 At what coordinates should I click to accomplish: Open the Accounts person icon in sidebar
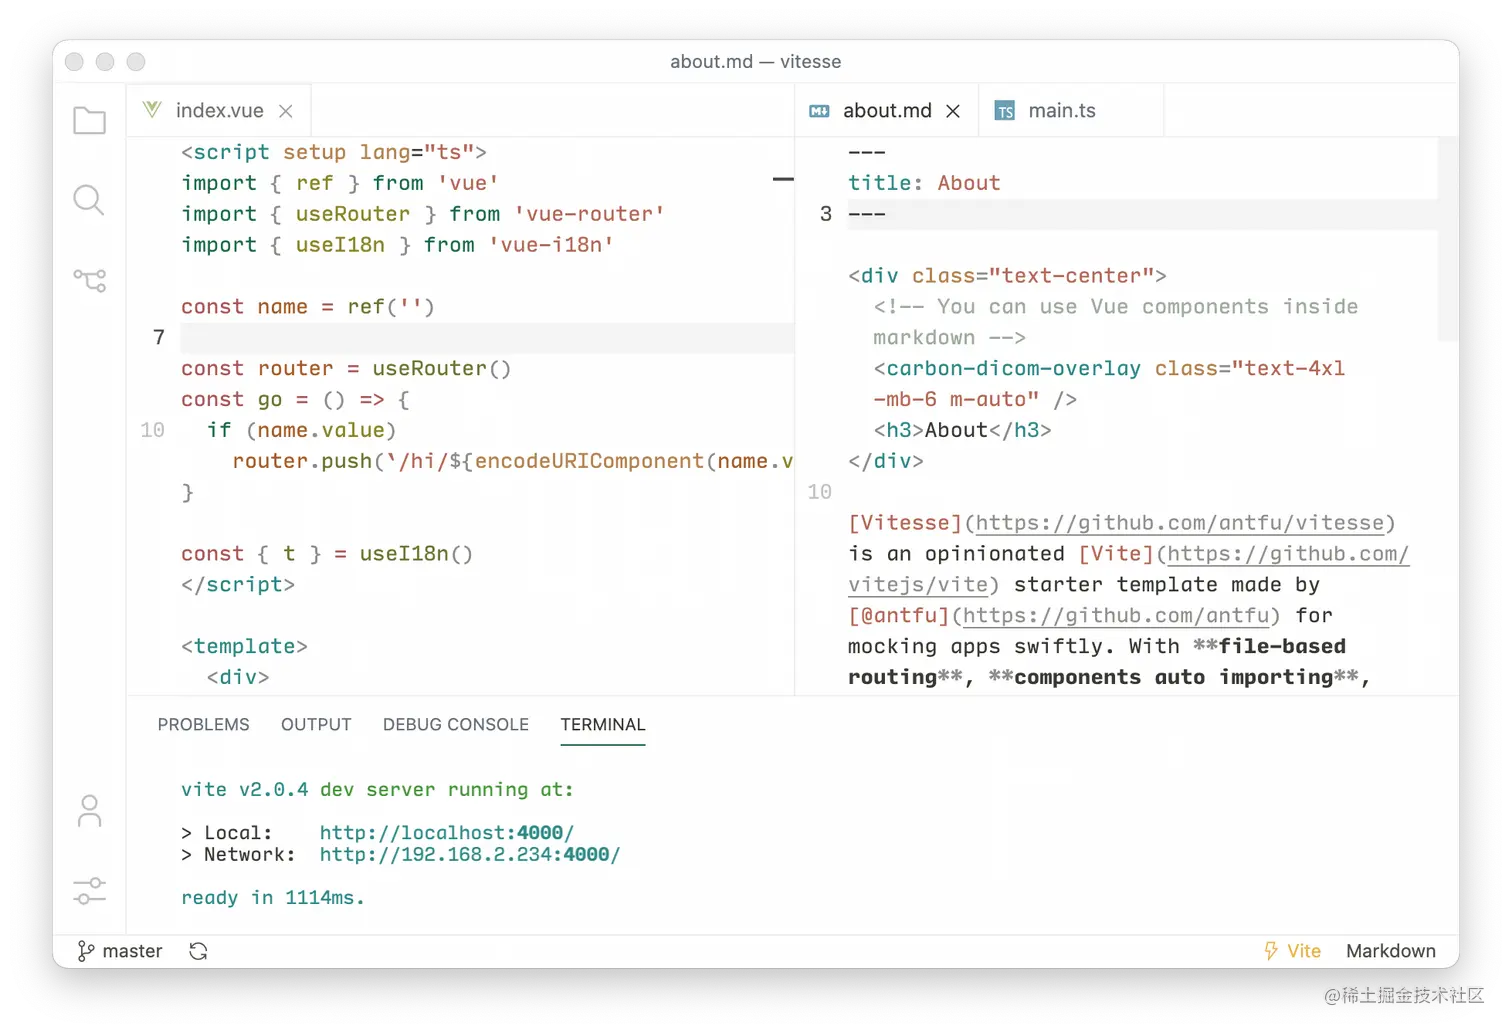(89, 811)
